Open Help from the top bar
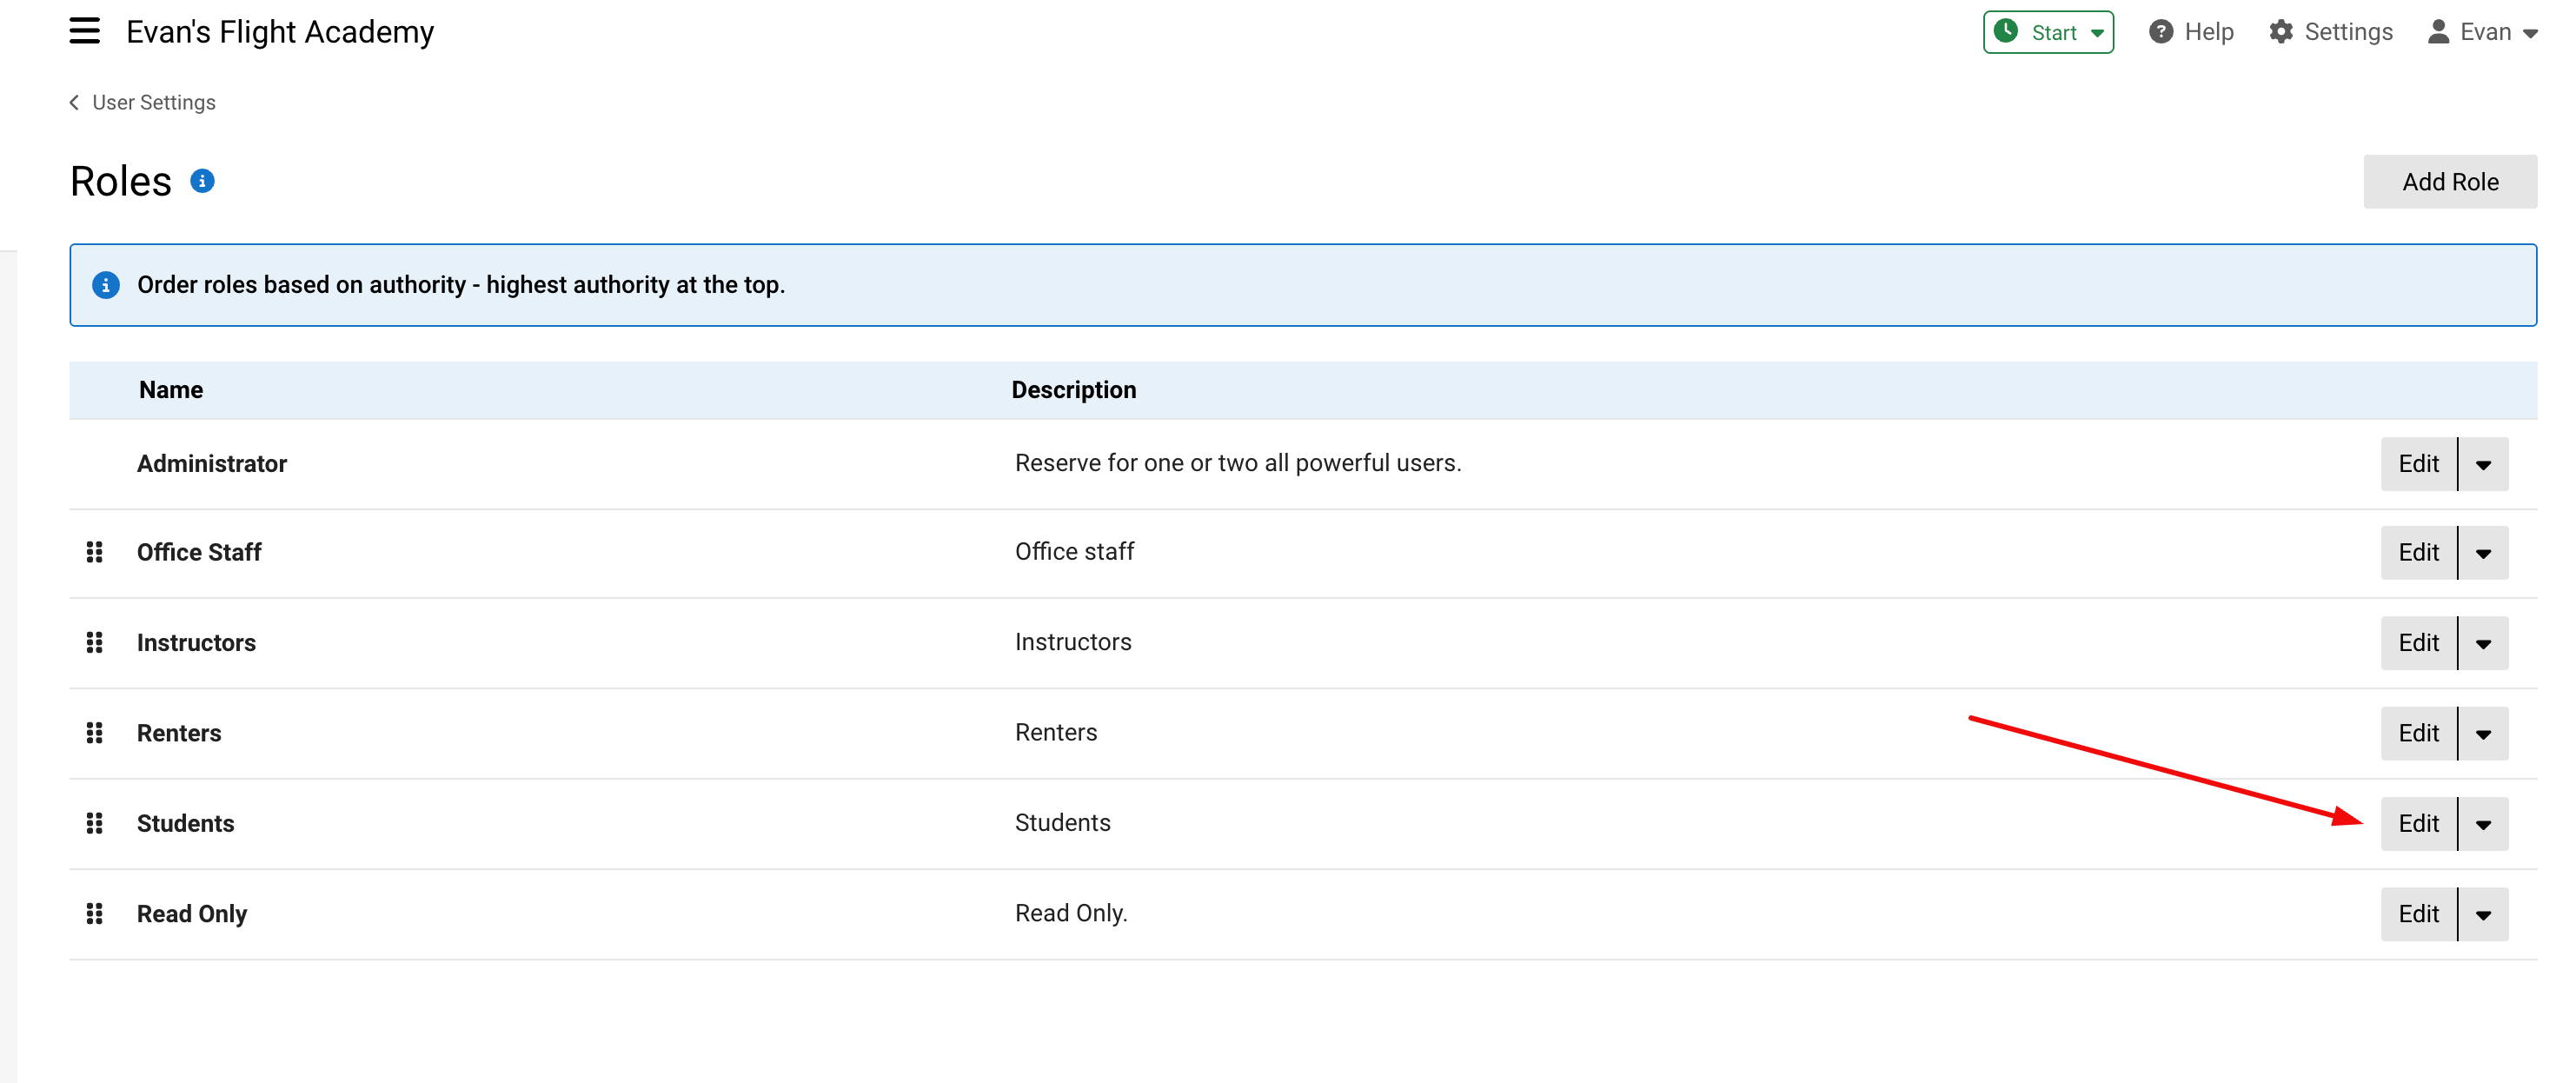This screenshot has height=1083, width=2576. pyautogui.click(x=2191, y=32)
